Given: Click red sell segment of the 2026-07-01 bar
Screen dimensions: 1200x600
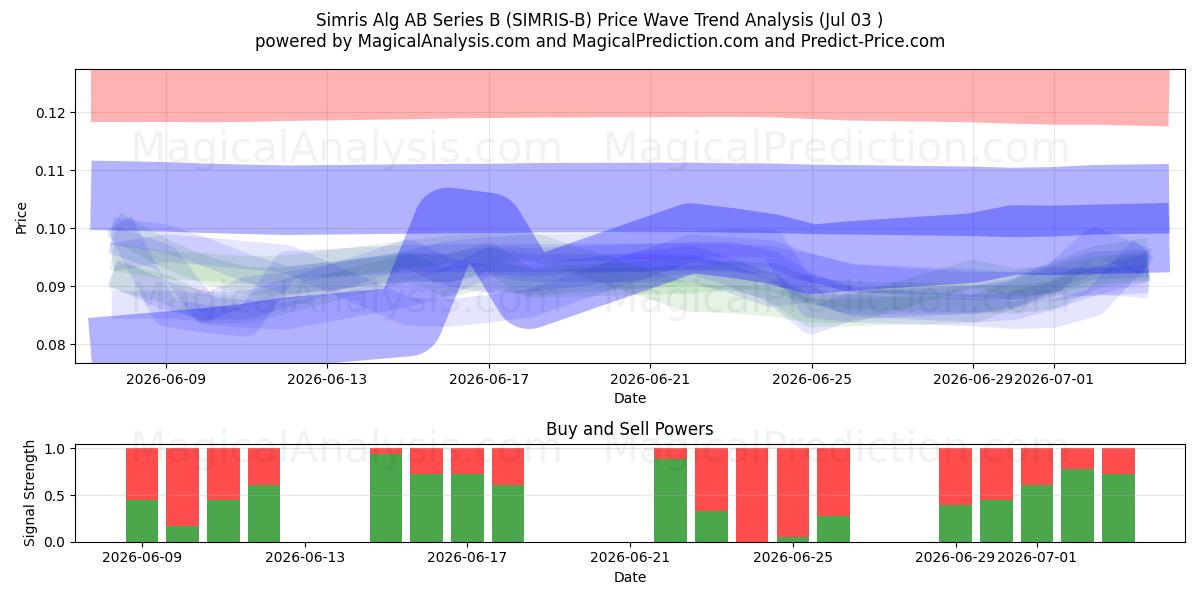Looking at the screenshot, I should click(x=1037, y=467).
